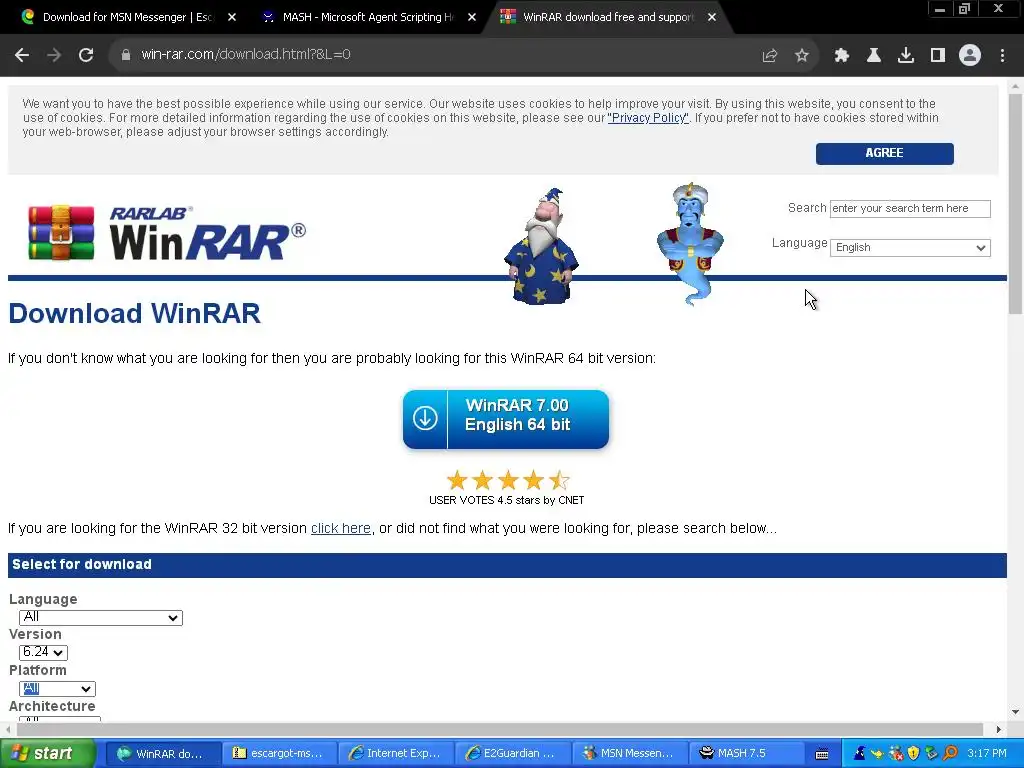Click the browser forward arrow
The image size is (1024, 768).
54,55
